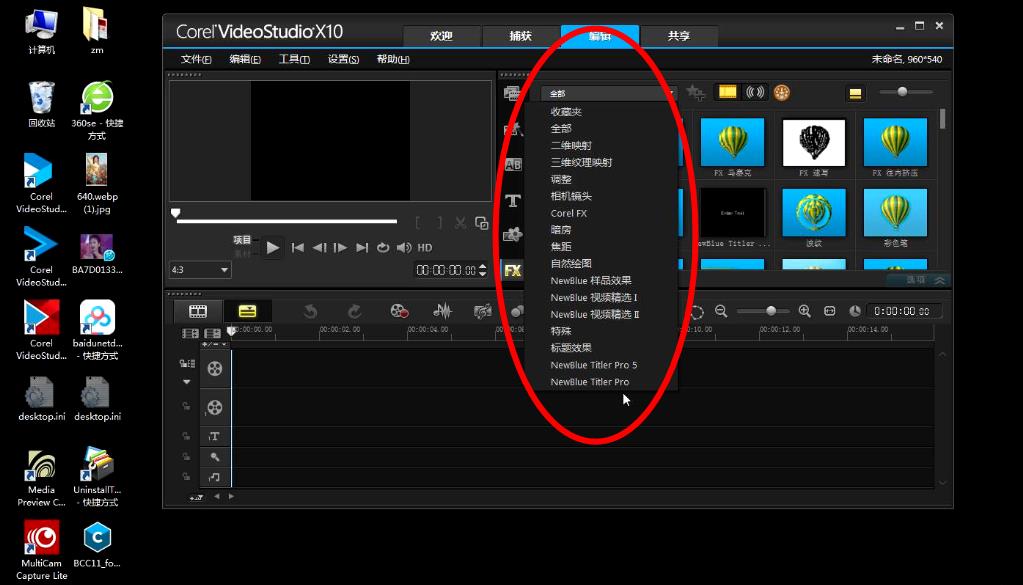Click the enlarge preview window icon
The width and height of the screenshot is (1023, 585).
point(481,223)
